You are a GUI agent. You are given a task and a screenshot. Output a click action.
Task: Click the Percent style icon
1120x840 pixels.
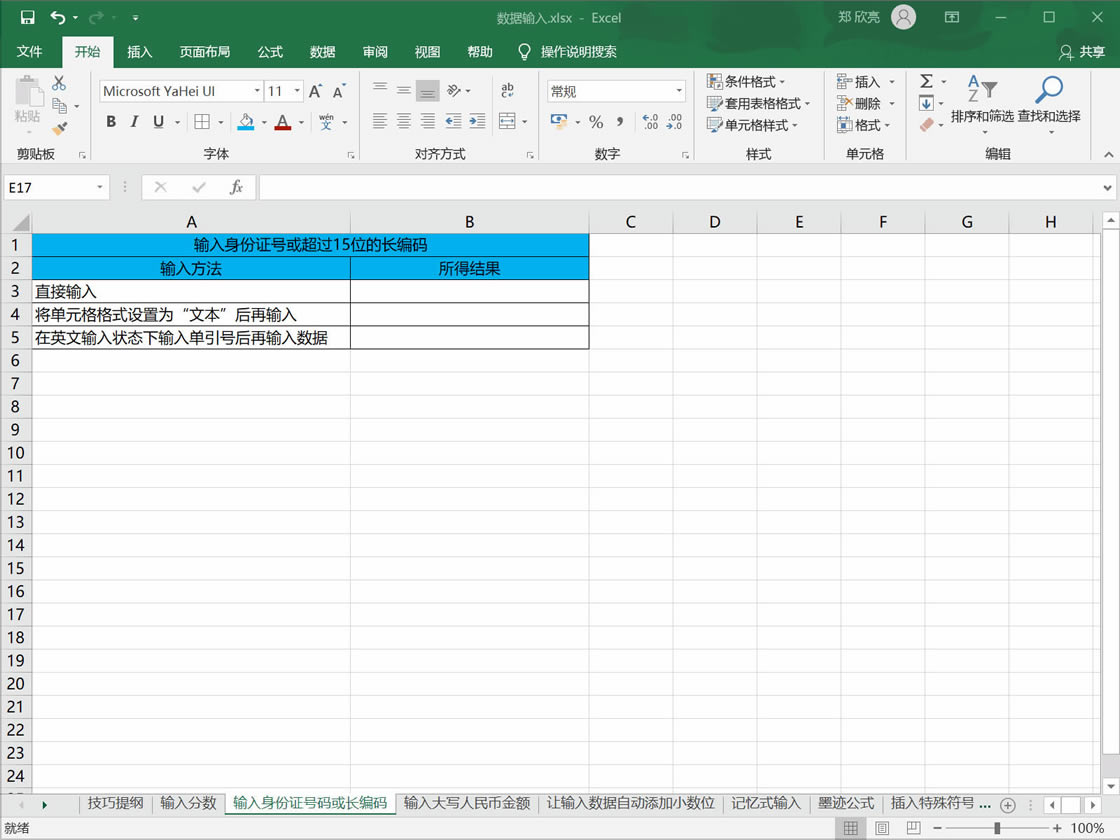(598, 122)
